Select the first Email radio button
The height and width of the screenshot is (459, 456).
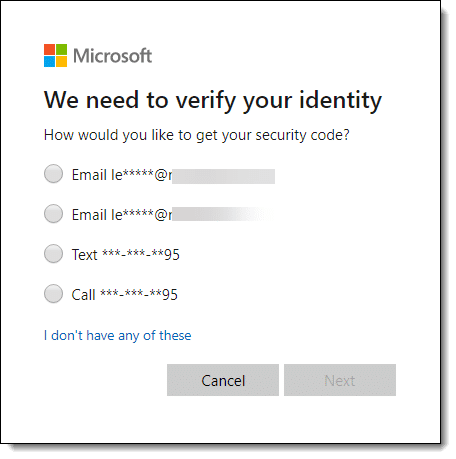(53, 174)
